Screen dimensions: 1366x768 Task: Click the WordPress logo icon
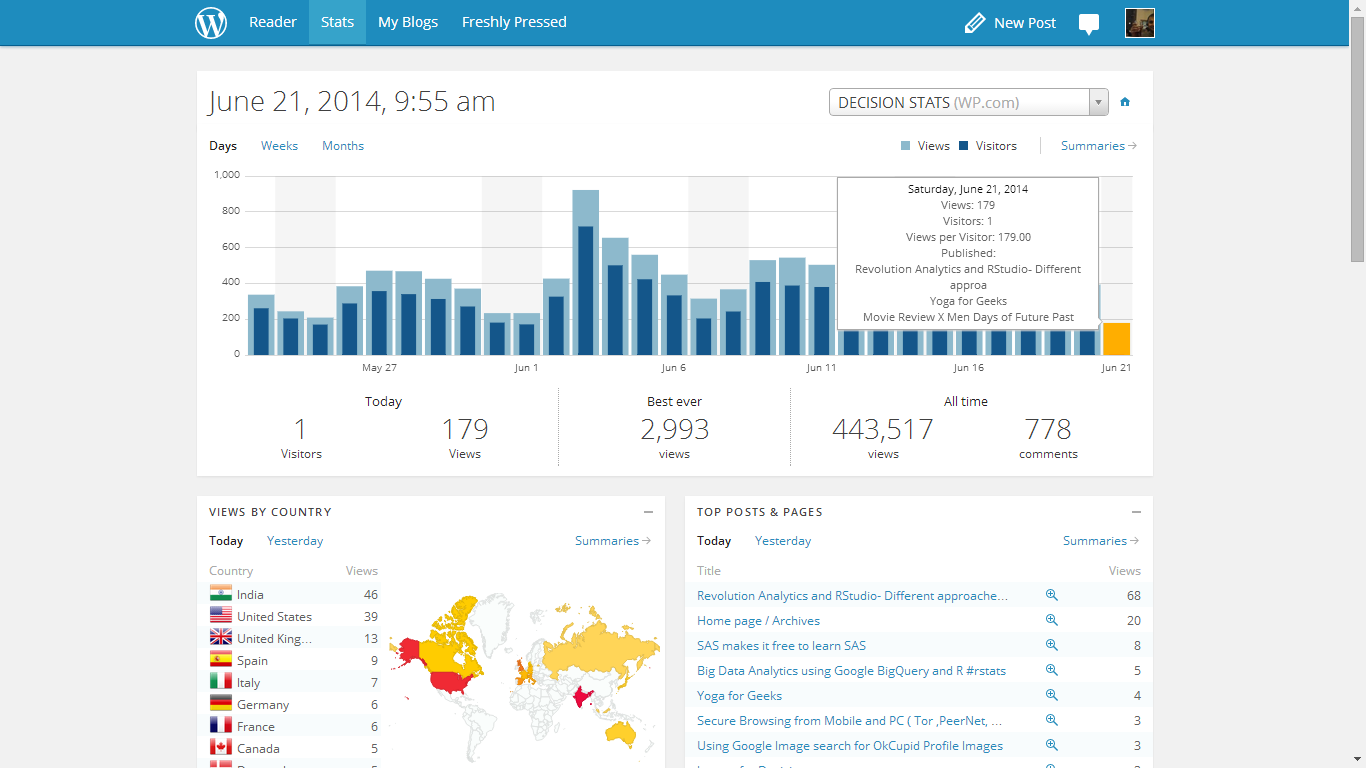[211, 22]
